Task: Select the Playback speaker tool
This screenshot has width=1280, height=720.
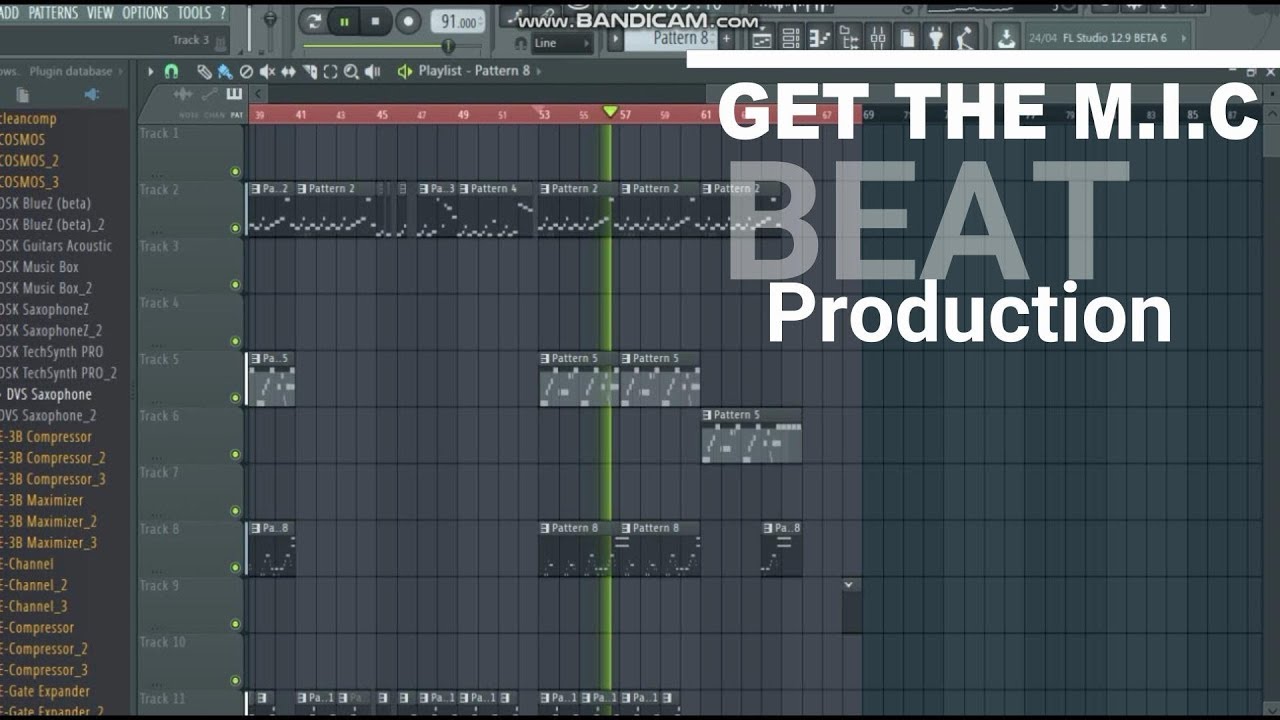Action: tap(372, 71)
